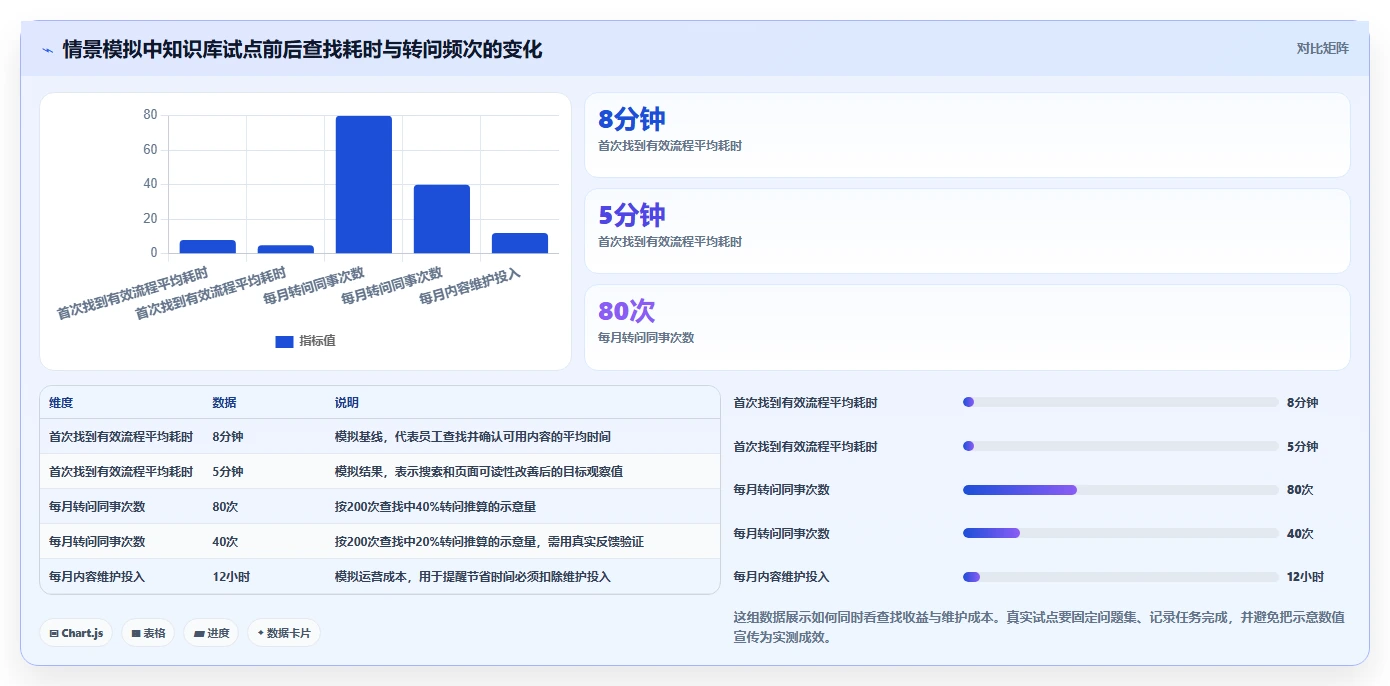Click the 数据 column header
This screenshot has height=686, width=1390.
pos(224,403)
